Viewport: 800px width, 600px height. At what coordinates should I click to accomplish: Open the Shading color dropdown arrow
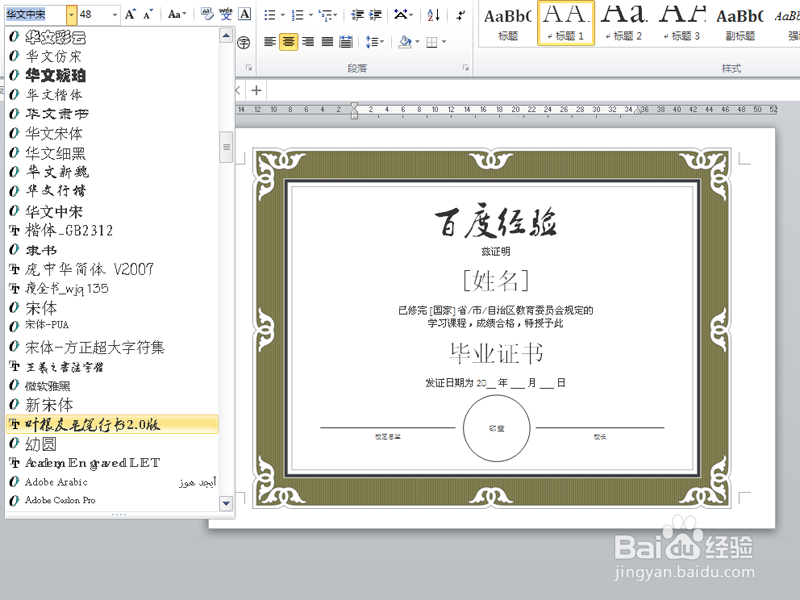click(417, 42)
